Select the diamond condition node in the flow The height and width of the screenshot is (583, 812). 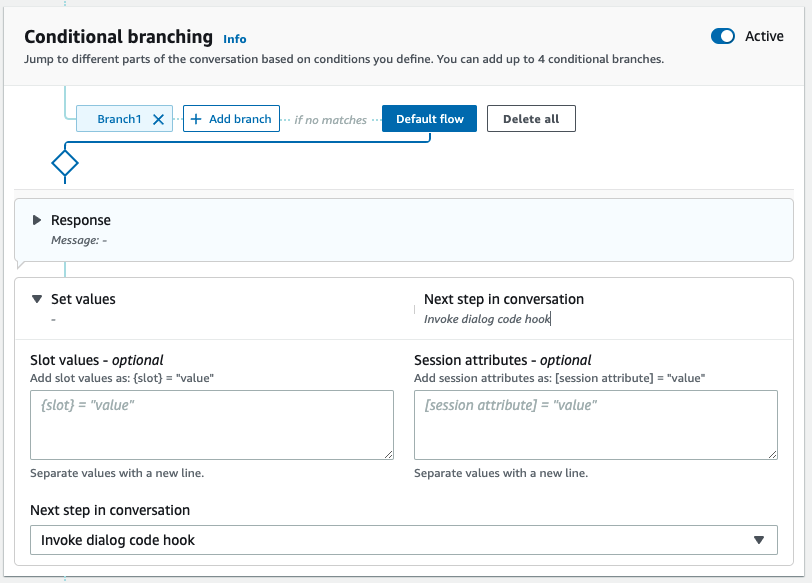(x=65, y=164)
